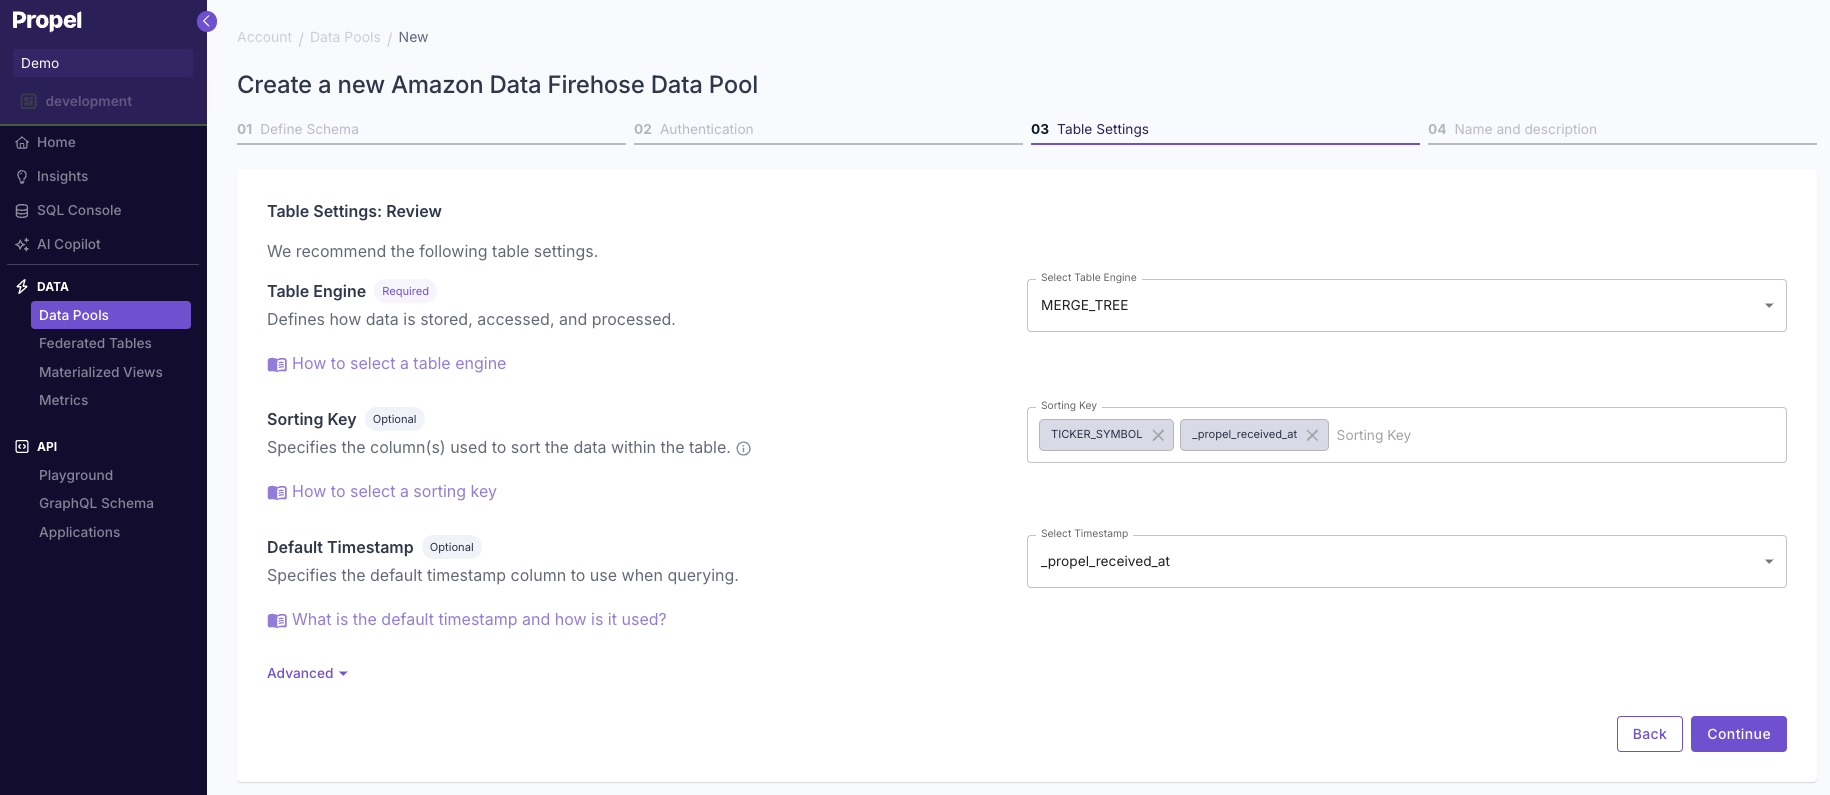Open the Select Table Engine dropdown

pos(1406,305)
